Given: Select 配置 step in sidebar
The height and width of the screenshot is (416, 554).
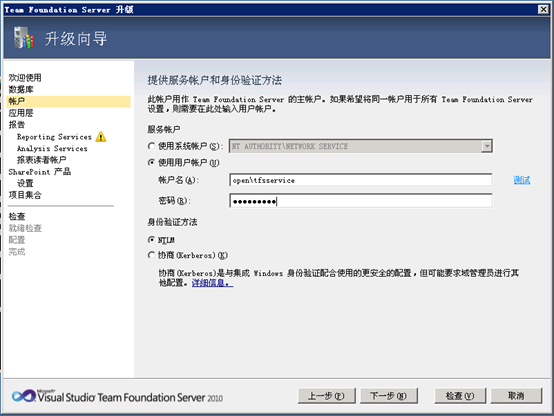Looking at the screenshot, I should tap(17, 240).
